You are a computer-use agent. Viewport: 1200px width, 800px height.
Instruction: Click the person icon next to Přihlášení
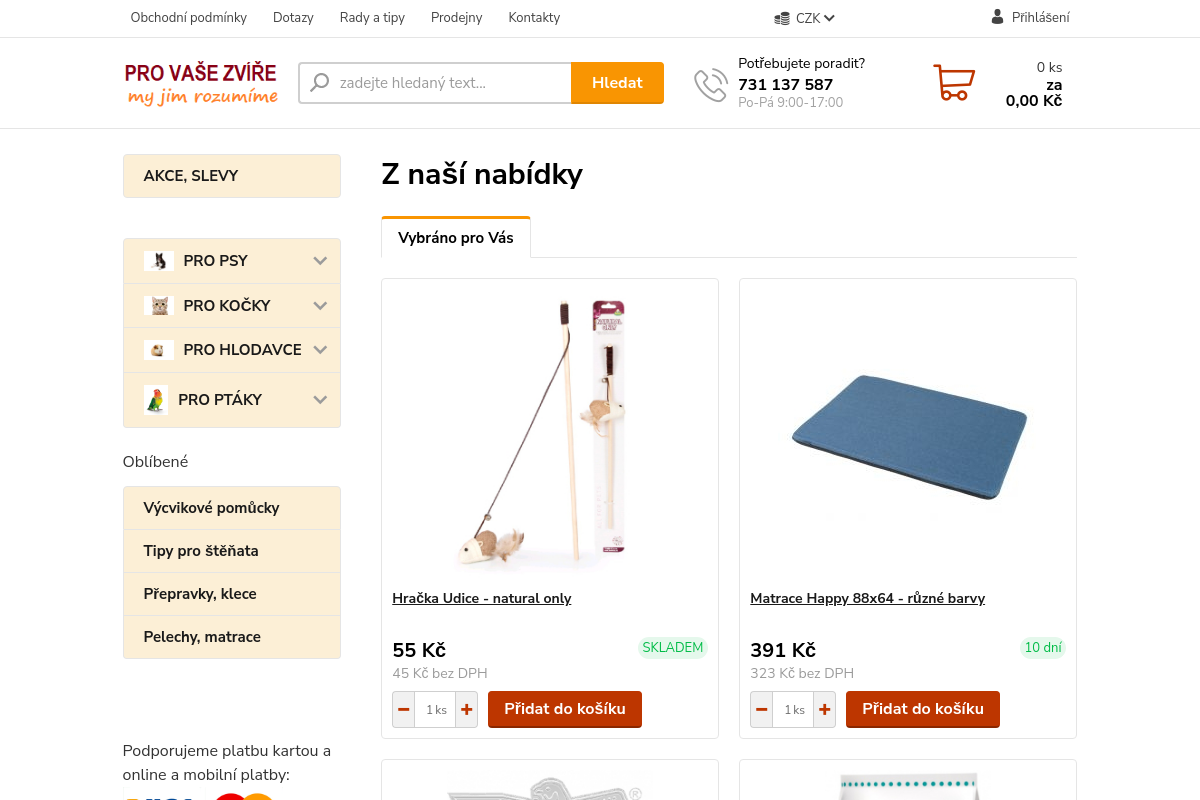click(x=997, y=16)
